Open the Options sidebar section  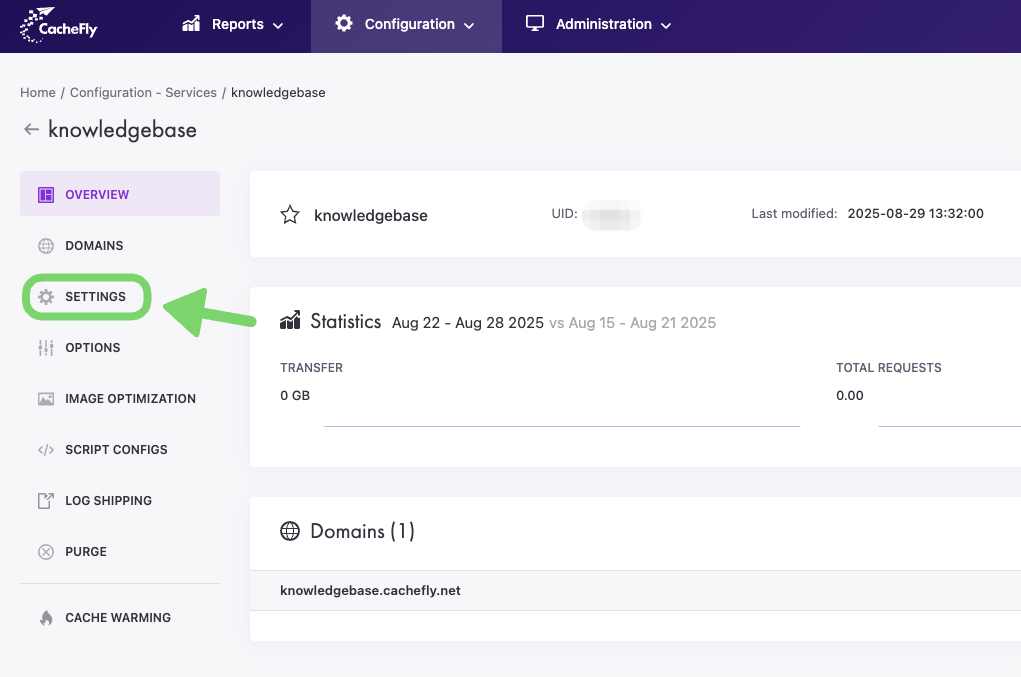click(93, 348)
